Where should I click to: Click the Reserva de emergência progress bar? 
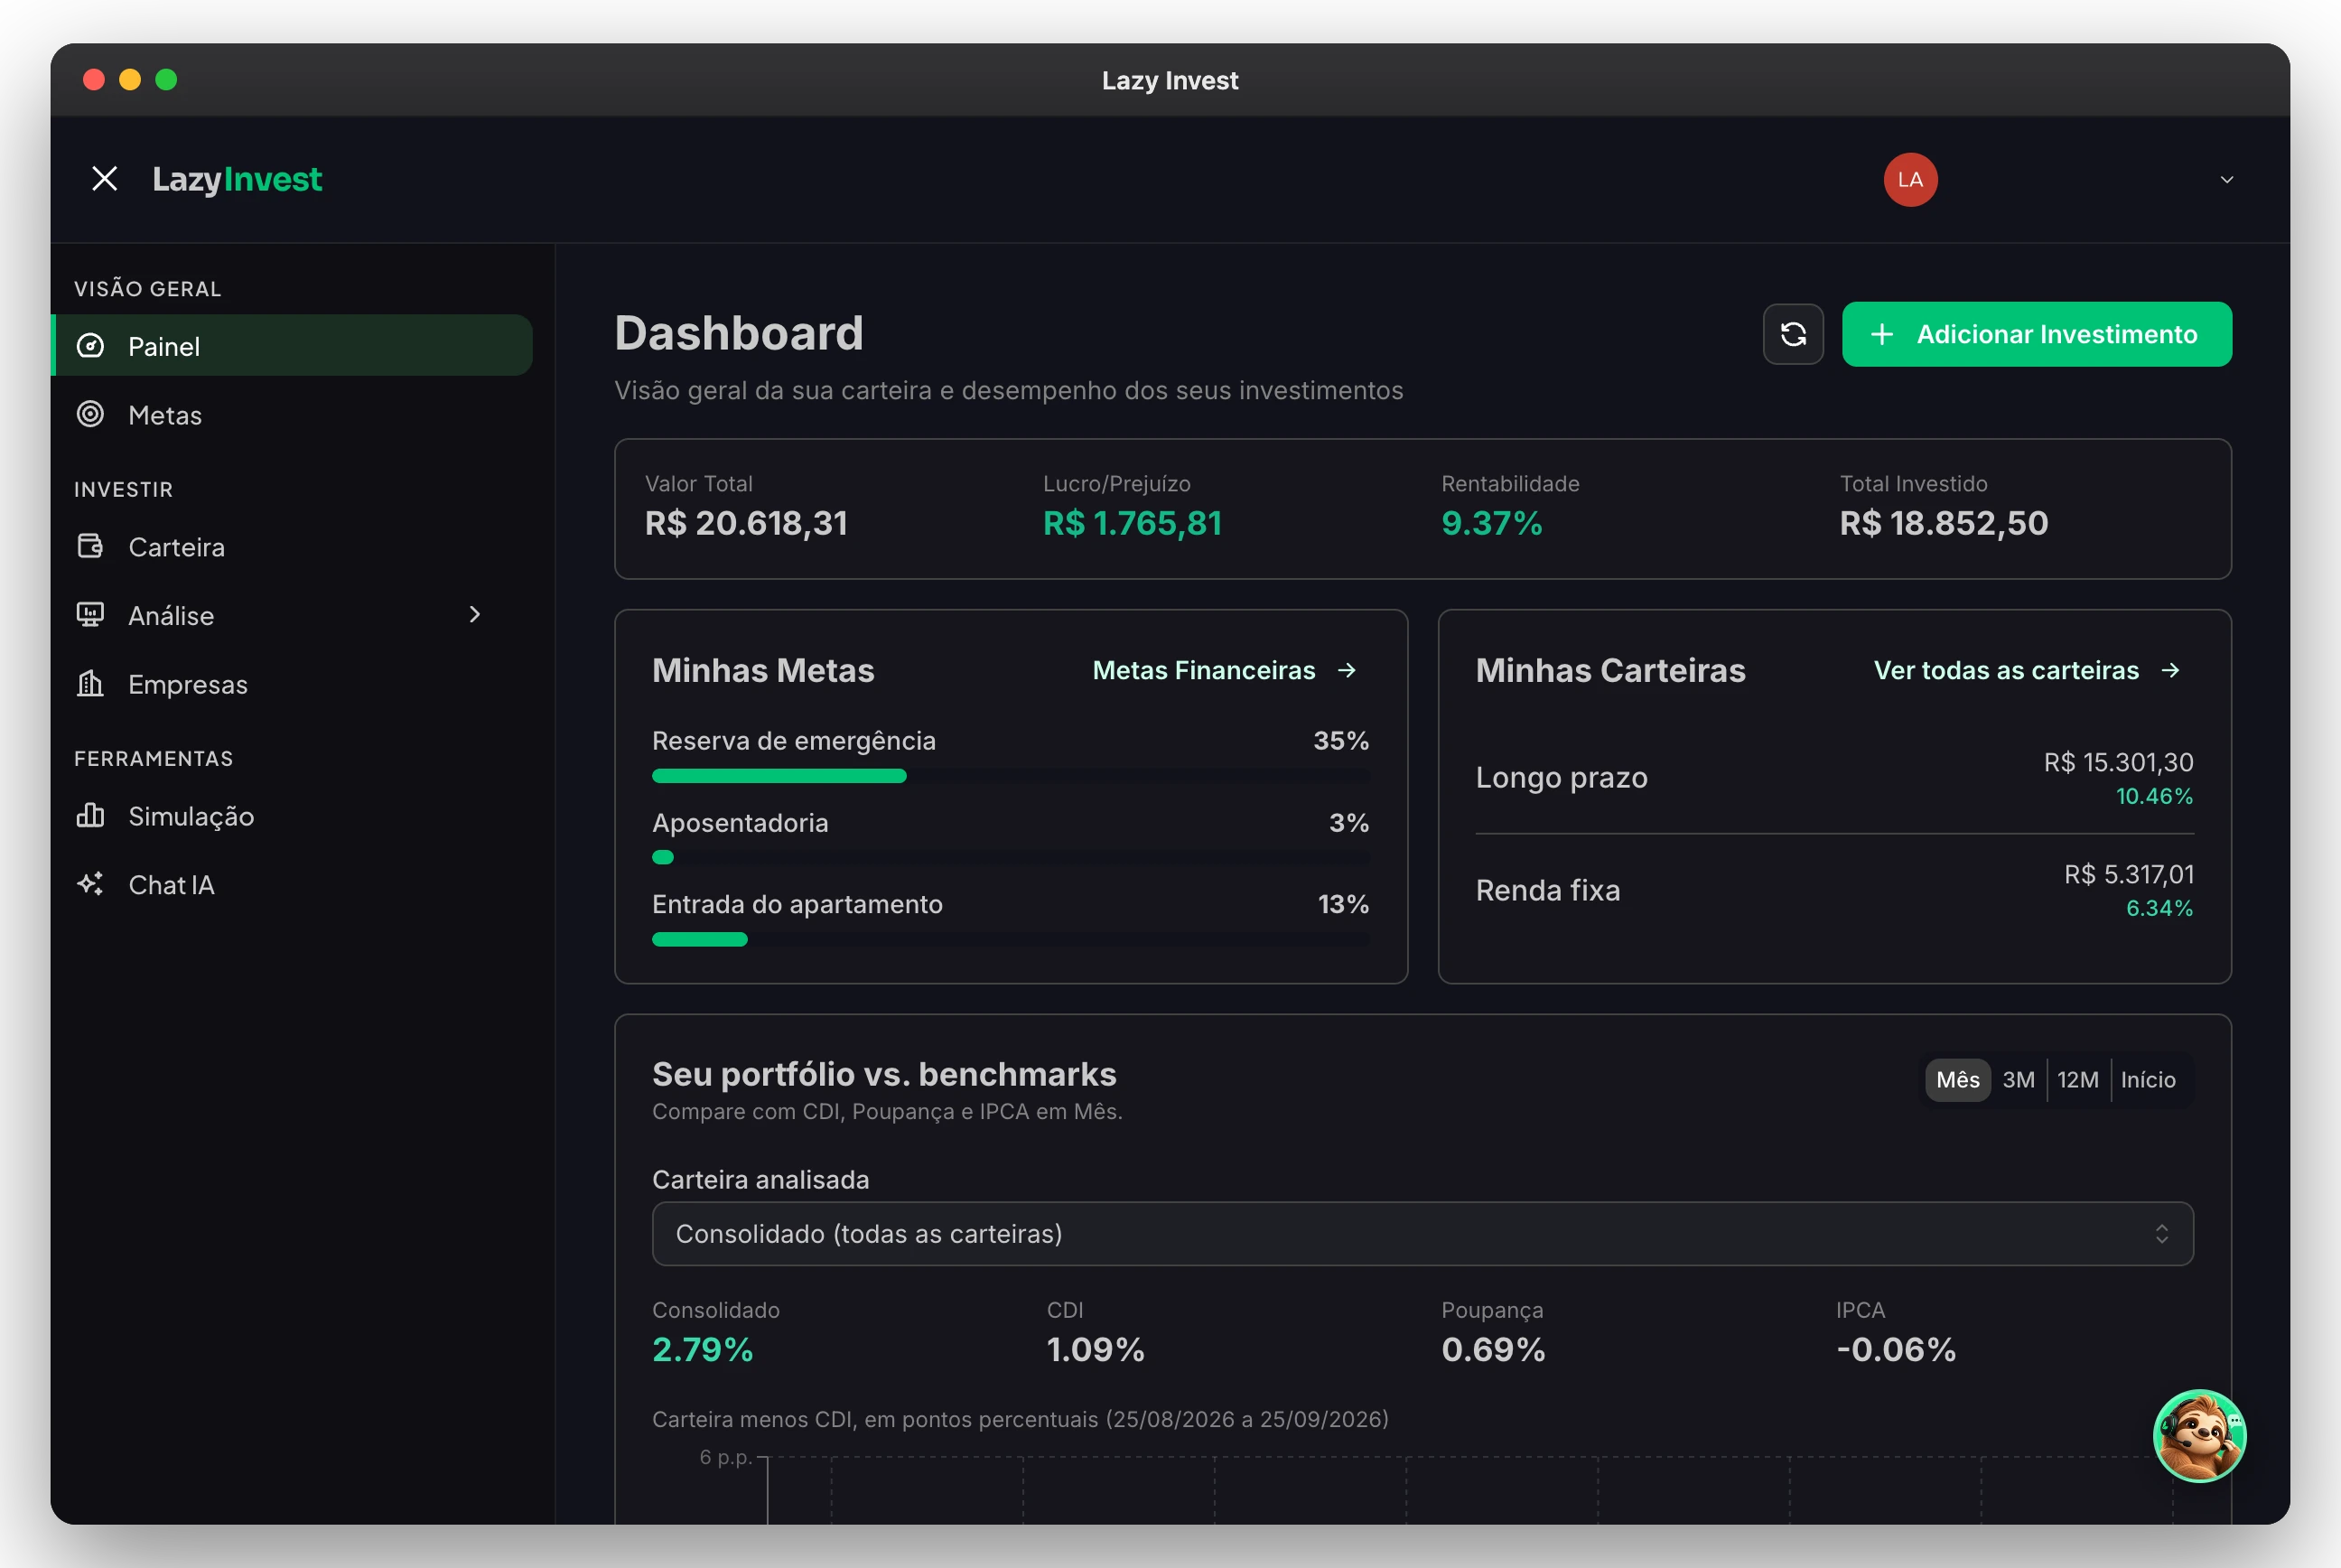pyautogui.click(x=1010, y=776)
